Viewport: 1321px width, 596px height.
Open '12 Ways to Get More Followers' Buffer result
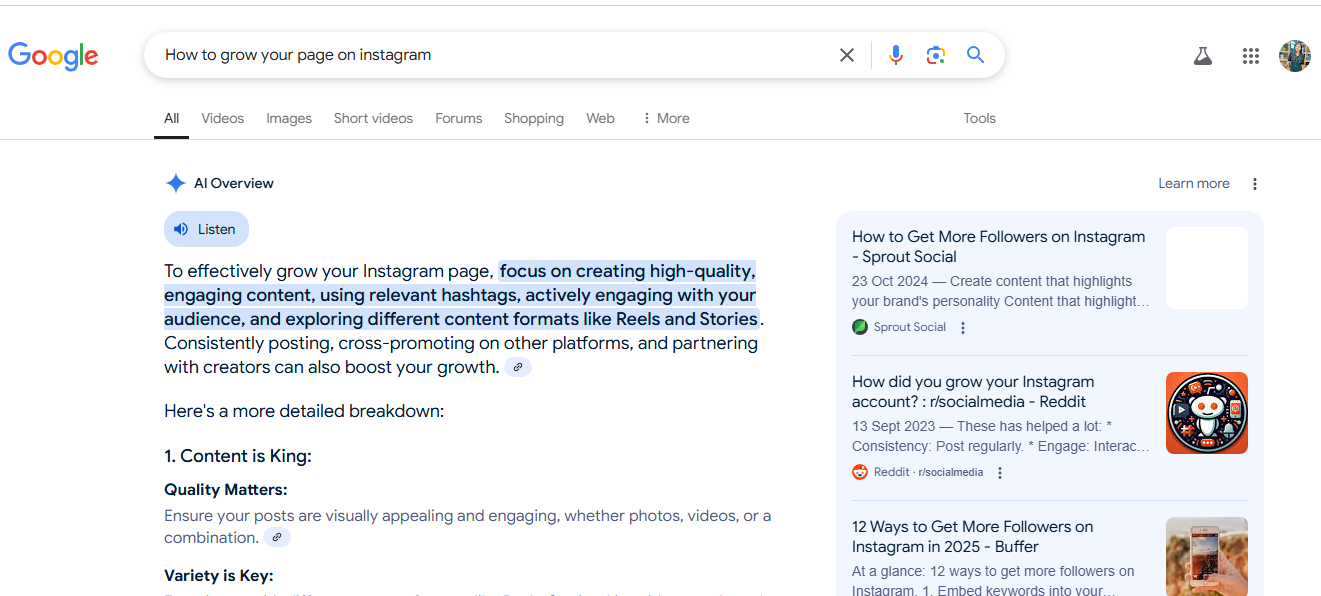[972, 536]
